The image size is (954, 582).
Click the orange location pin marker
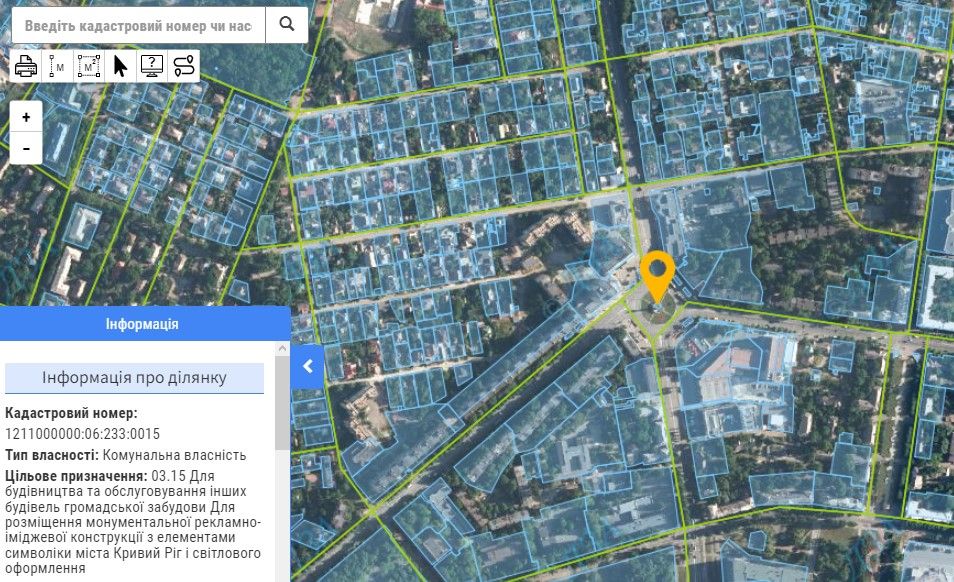click(656, 275)
